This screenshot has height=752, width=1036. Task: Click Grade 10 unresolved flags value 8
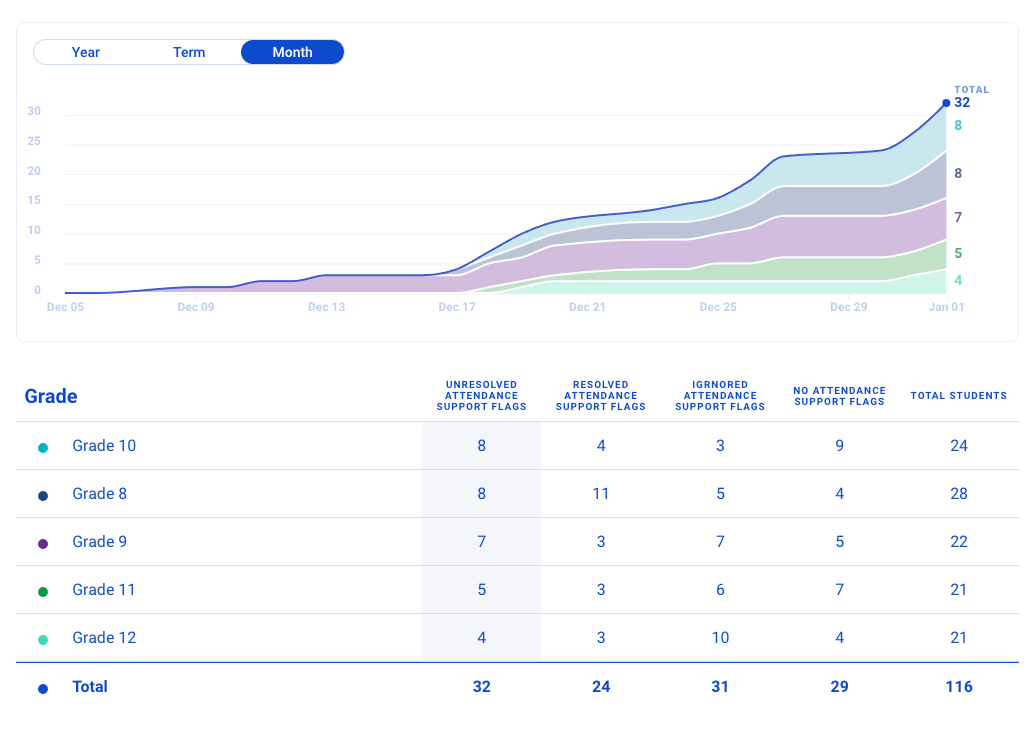click(482, 446)
